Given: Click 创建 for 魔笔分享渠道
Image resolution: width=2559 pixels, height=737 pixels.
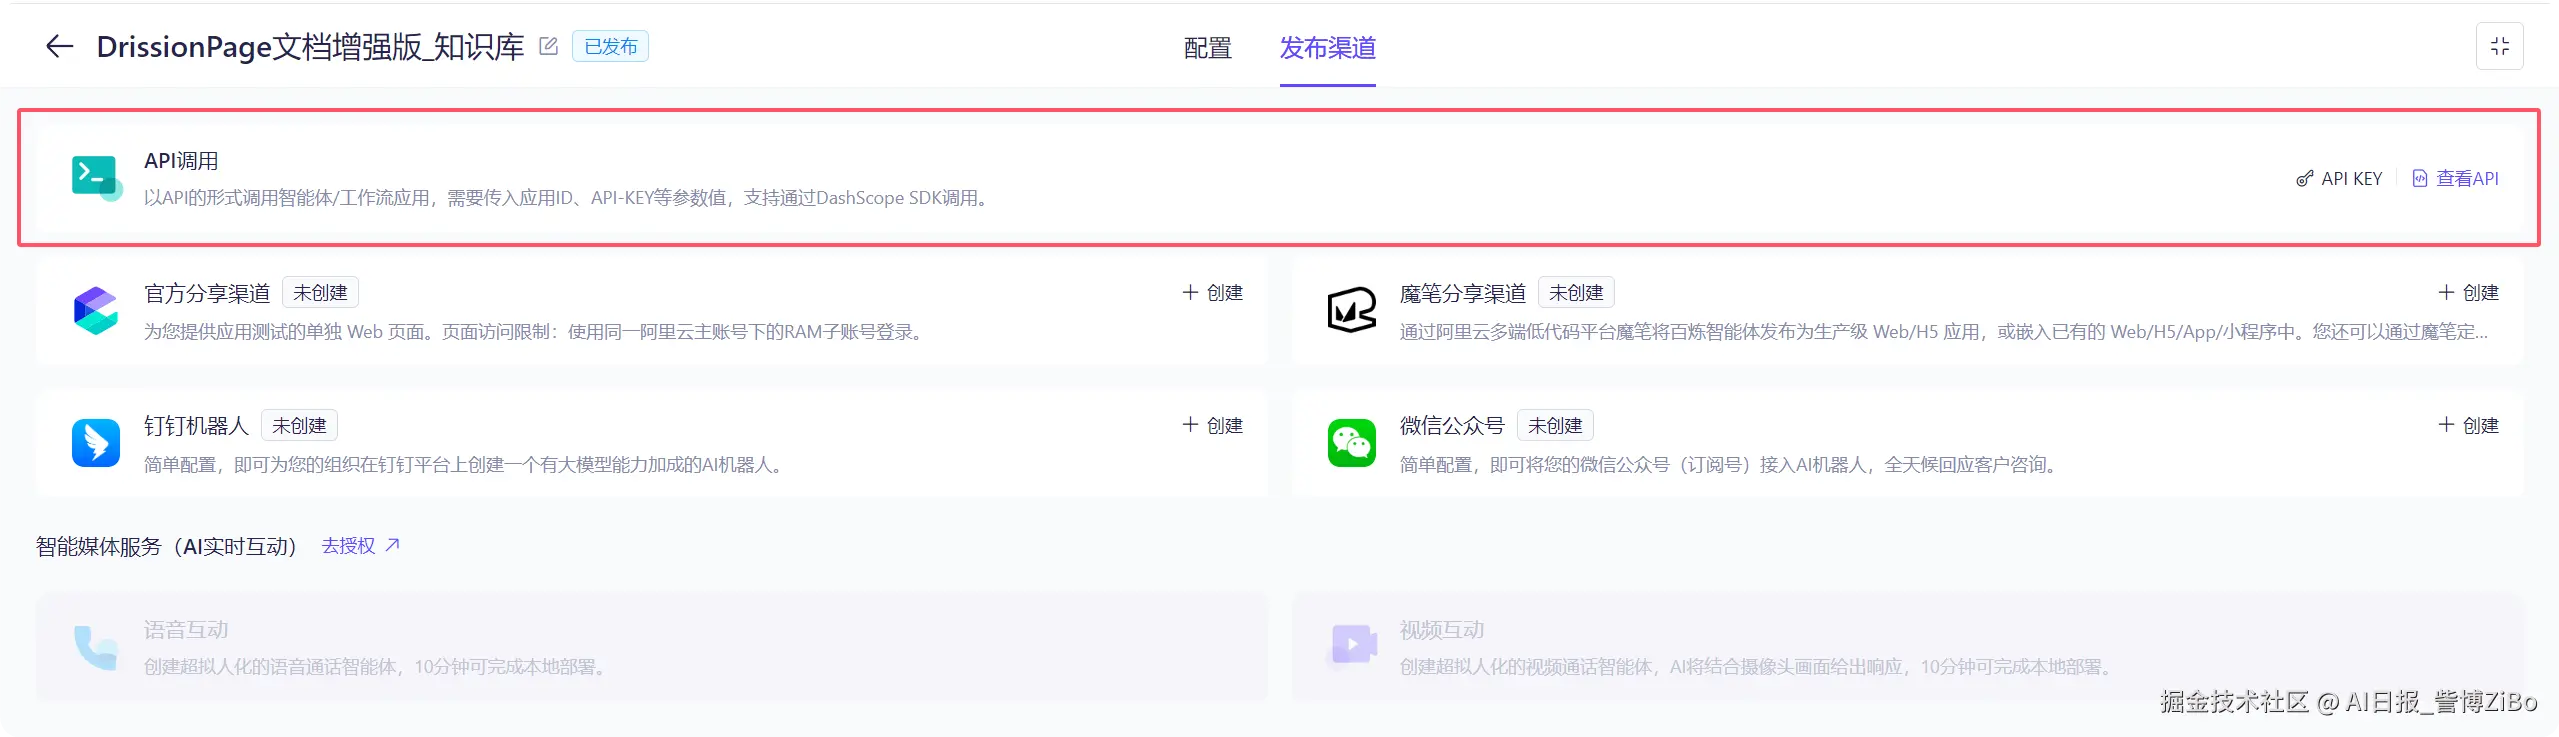Looking at the screenshot, I should coord(2480,293).
